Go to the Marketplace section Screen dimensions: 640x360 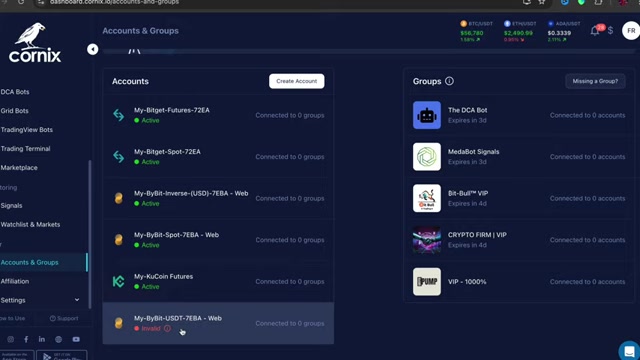(x=19, y=168)
